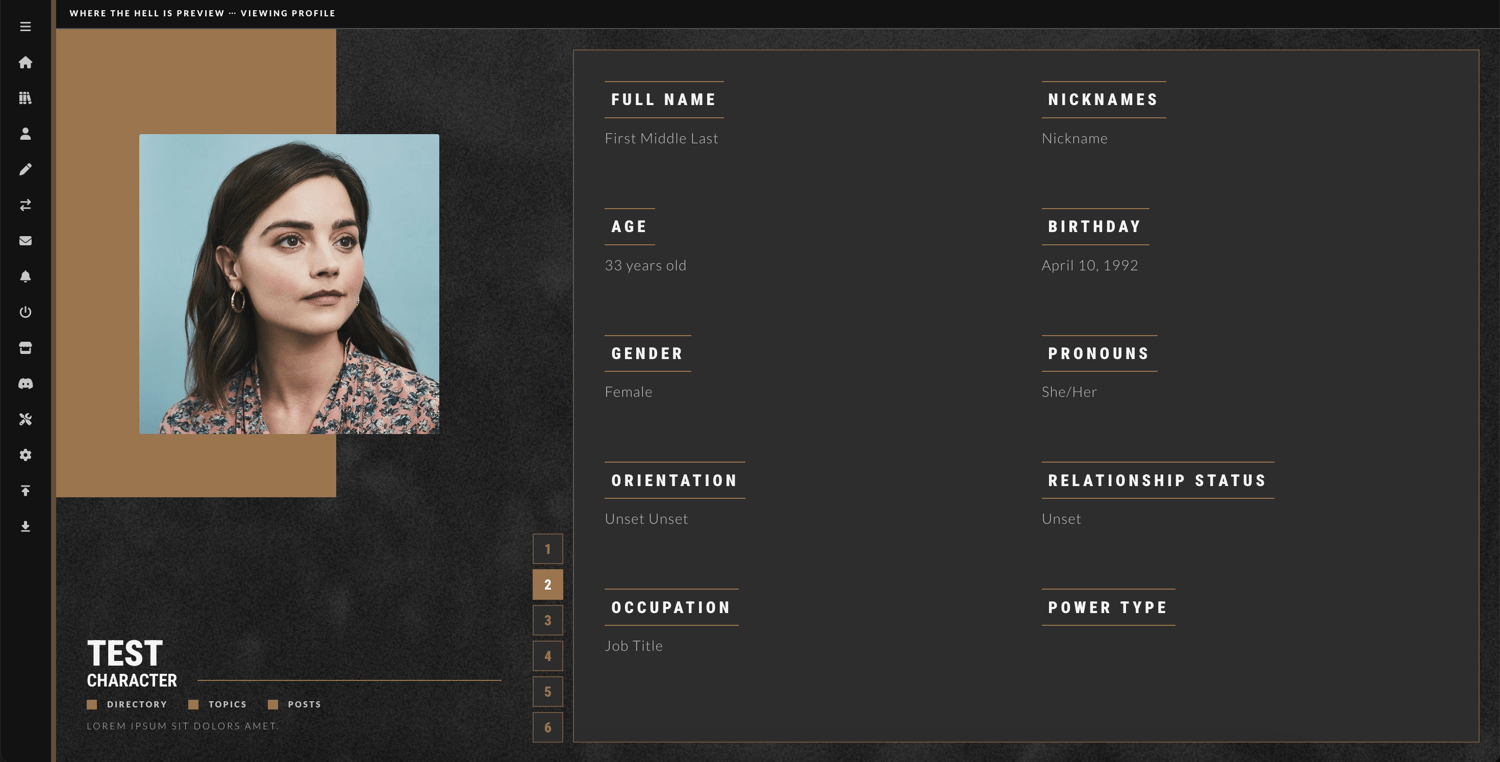Screen dimensions: 1500x762
Task: Switch to profile tab 3
Action: click(548, 620)
